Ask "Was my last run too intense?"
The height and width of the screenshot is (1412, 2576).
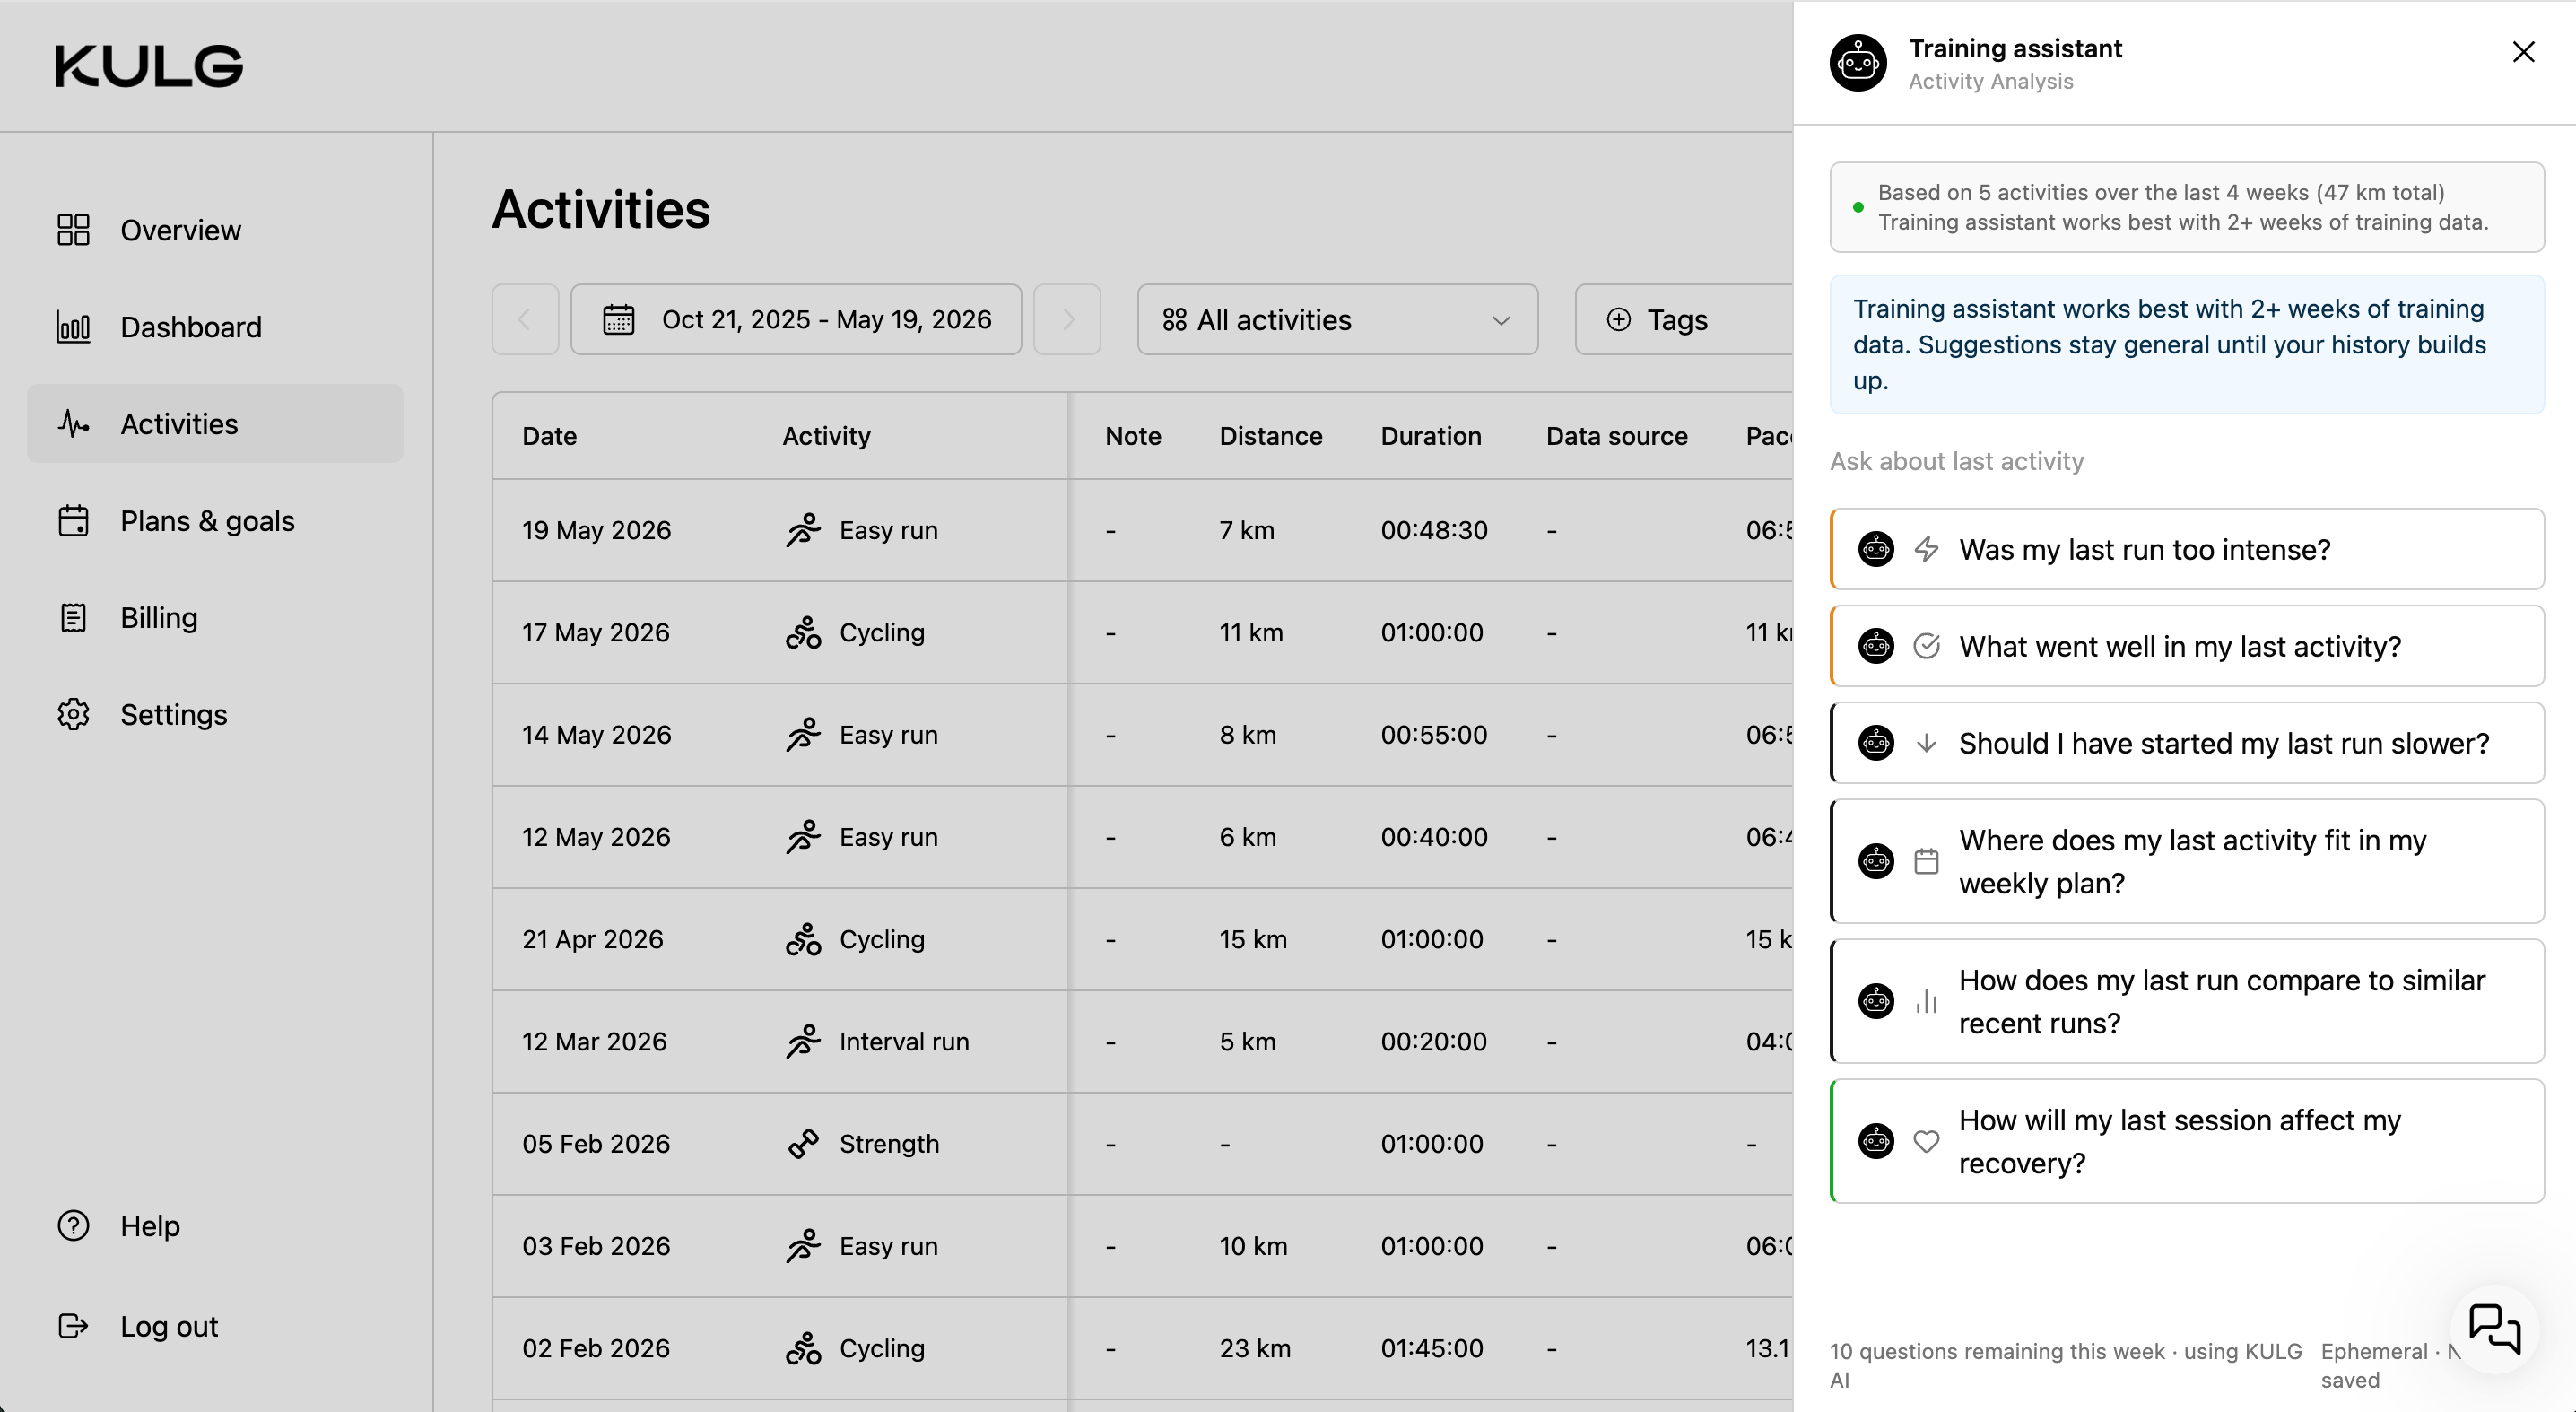point(2187,550)
